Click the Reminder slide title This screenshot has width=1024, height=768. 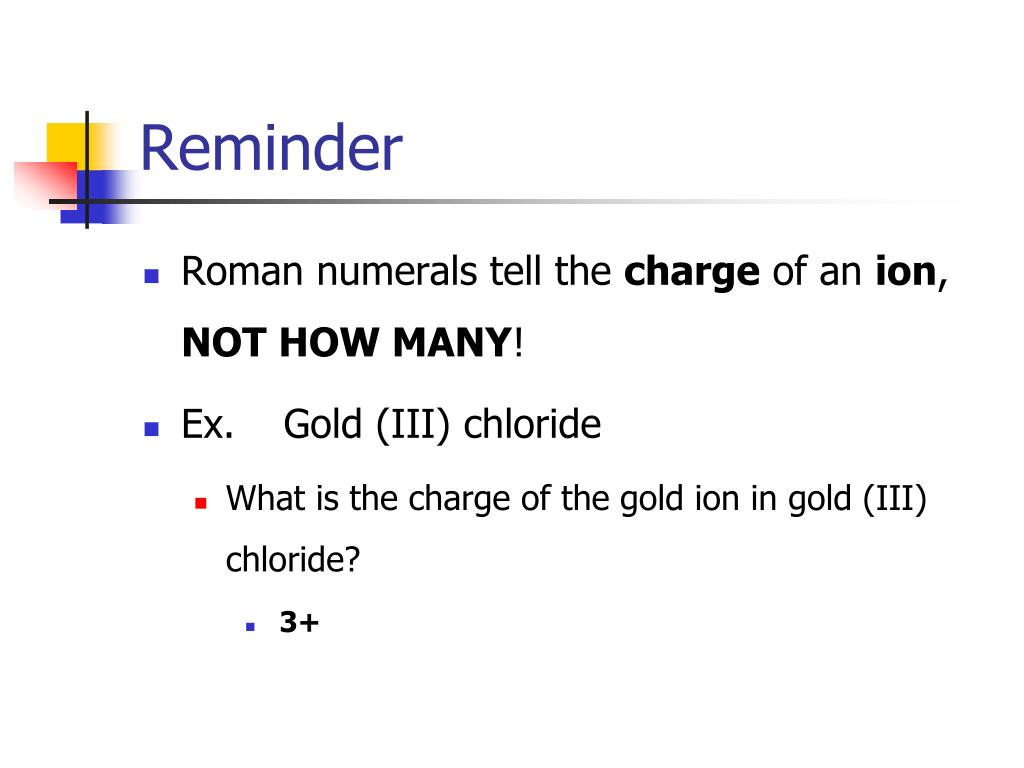[x=271, y=148]
